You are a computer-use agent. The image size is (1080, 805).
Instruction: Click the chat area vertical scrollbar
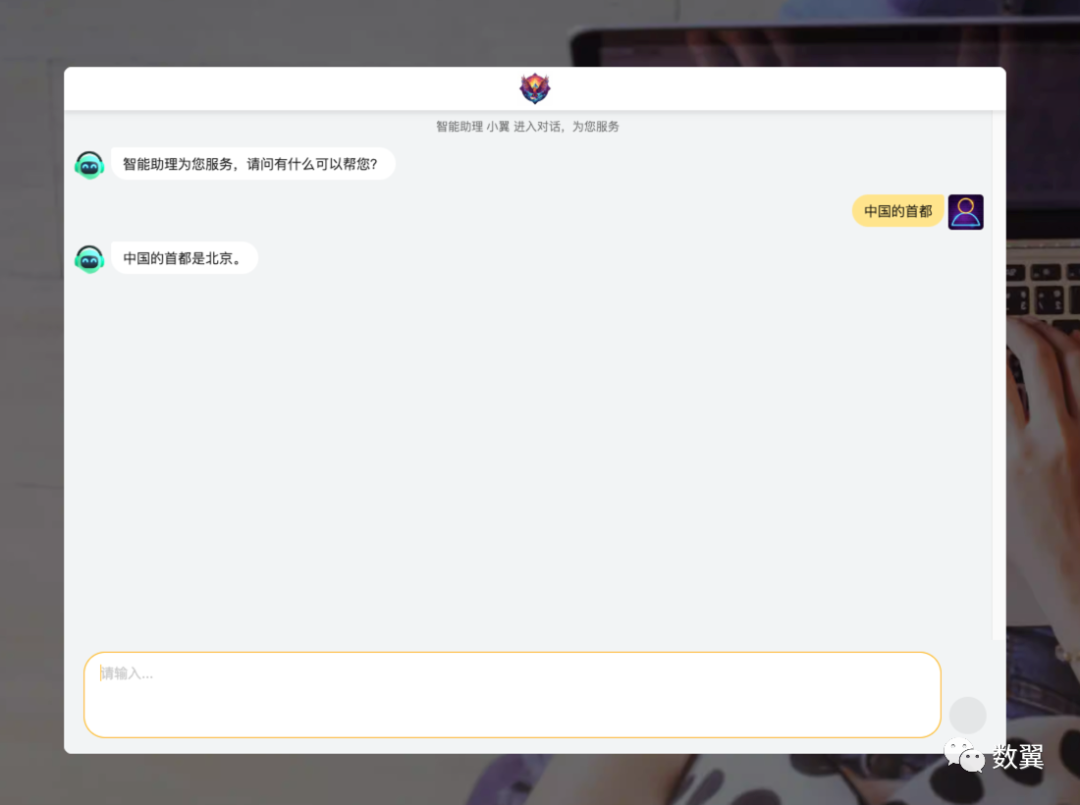click(x=997, y=375)
